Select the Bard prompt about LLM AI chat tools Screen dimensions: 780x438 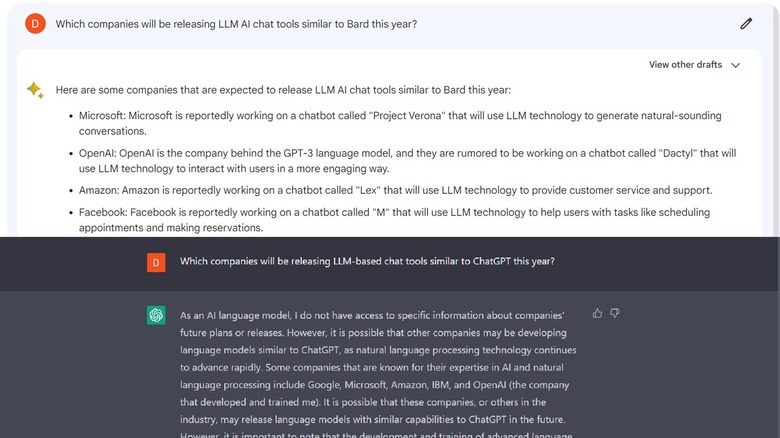pos(236,24)
